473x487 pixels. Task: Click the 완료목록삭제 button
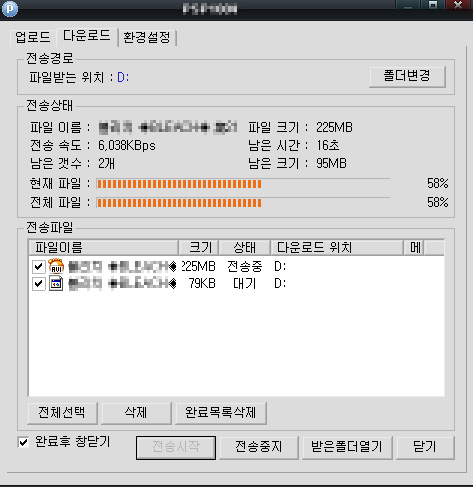pyautogui.click(x=221, y=413)
